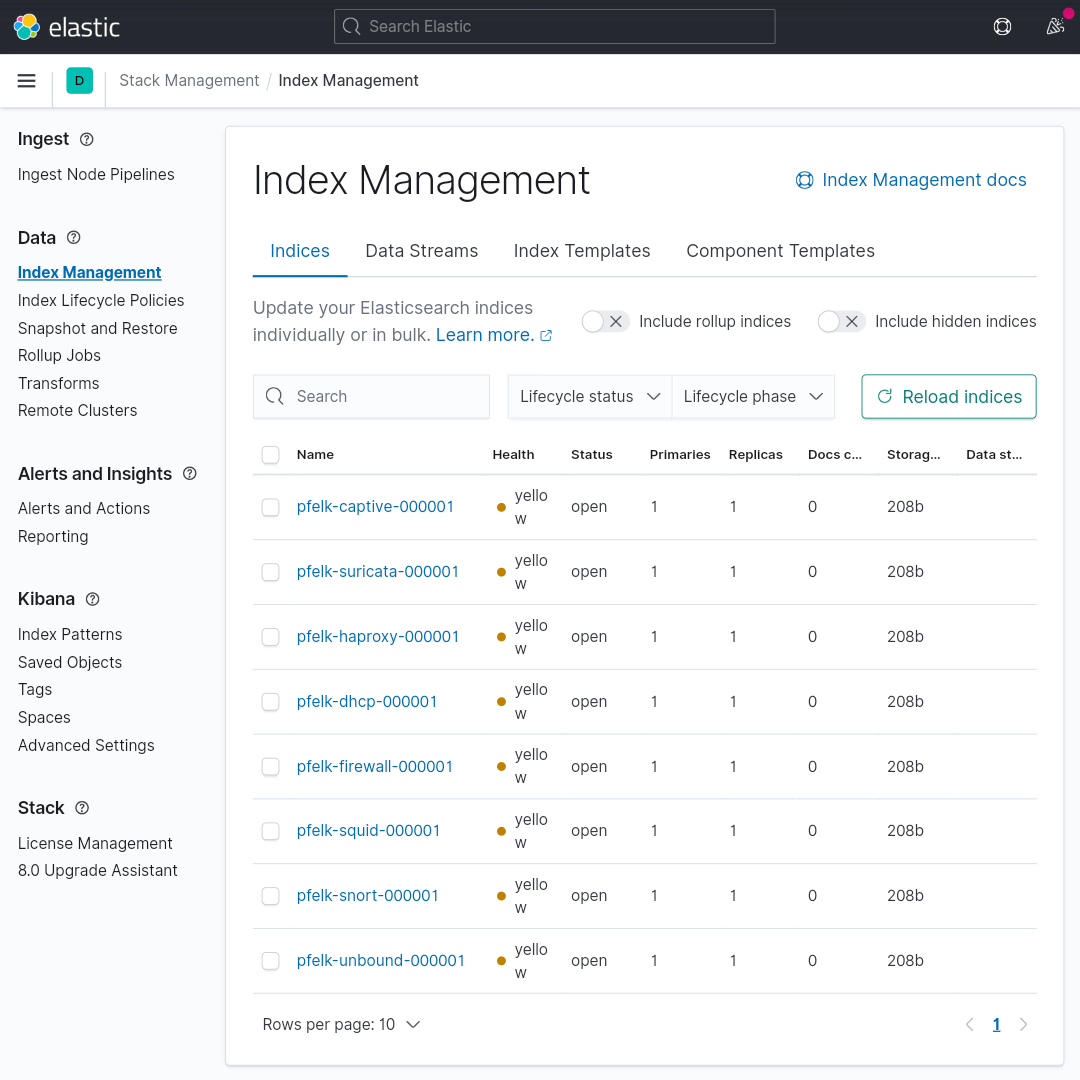The width and height of the screenshot is (1080, 1080).
Task: Click the magnifier icon in Search Elastic
Action: [x=351, y=26]
